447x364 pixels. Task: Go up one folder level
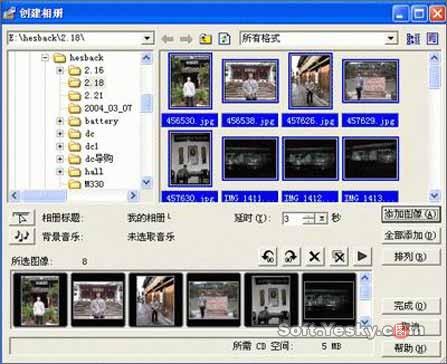coord(206,39)
